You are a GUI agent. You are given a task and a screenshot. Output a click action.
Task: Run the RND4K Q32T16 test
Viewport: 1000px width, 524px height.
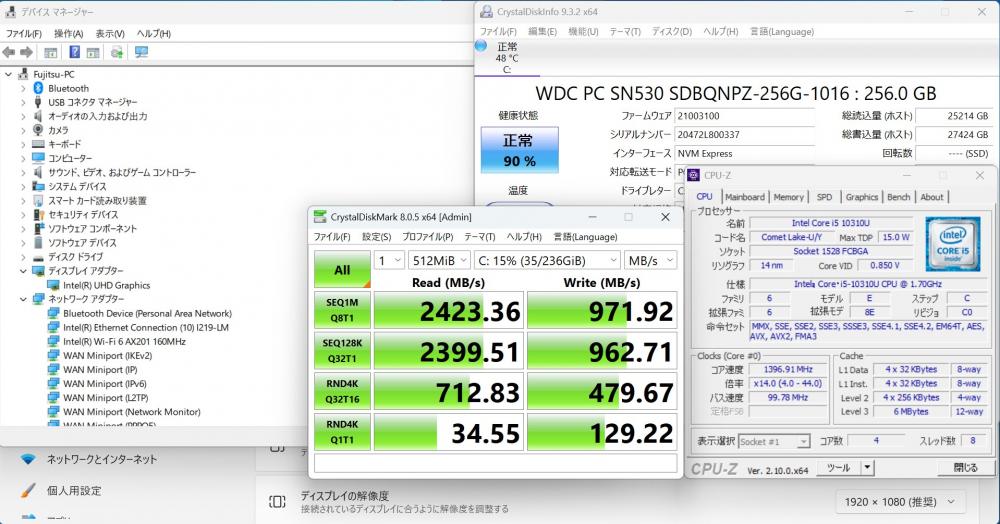342,391
